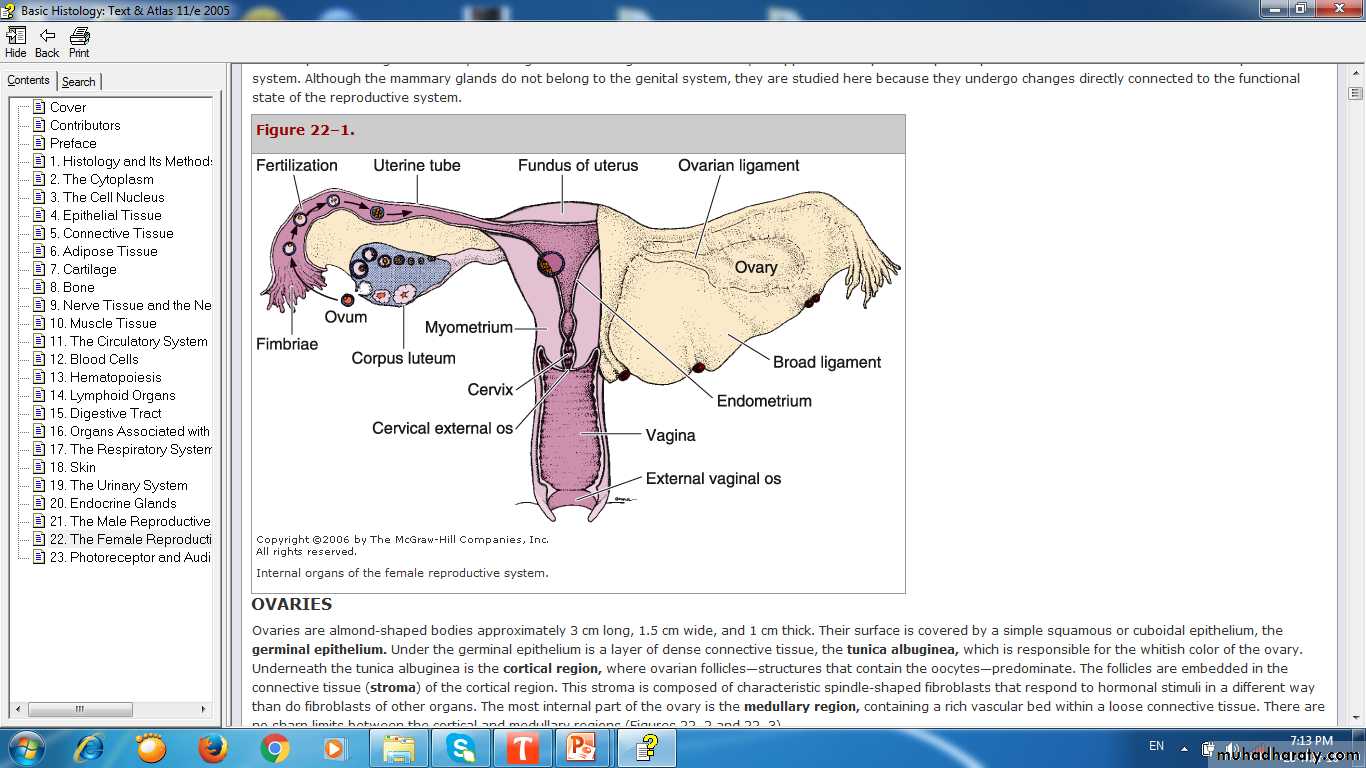Select 22. The Female Reproductive chapter

click(129, 539)
